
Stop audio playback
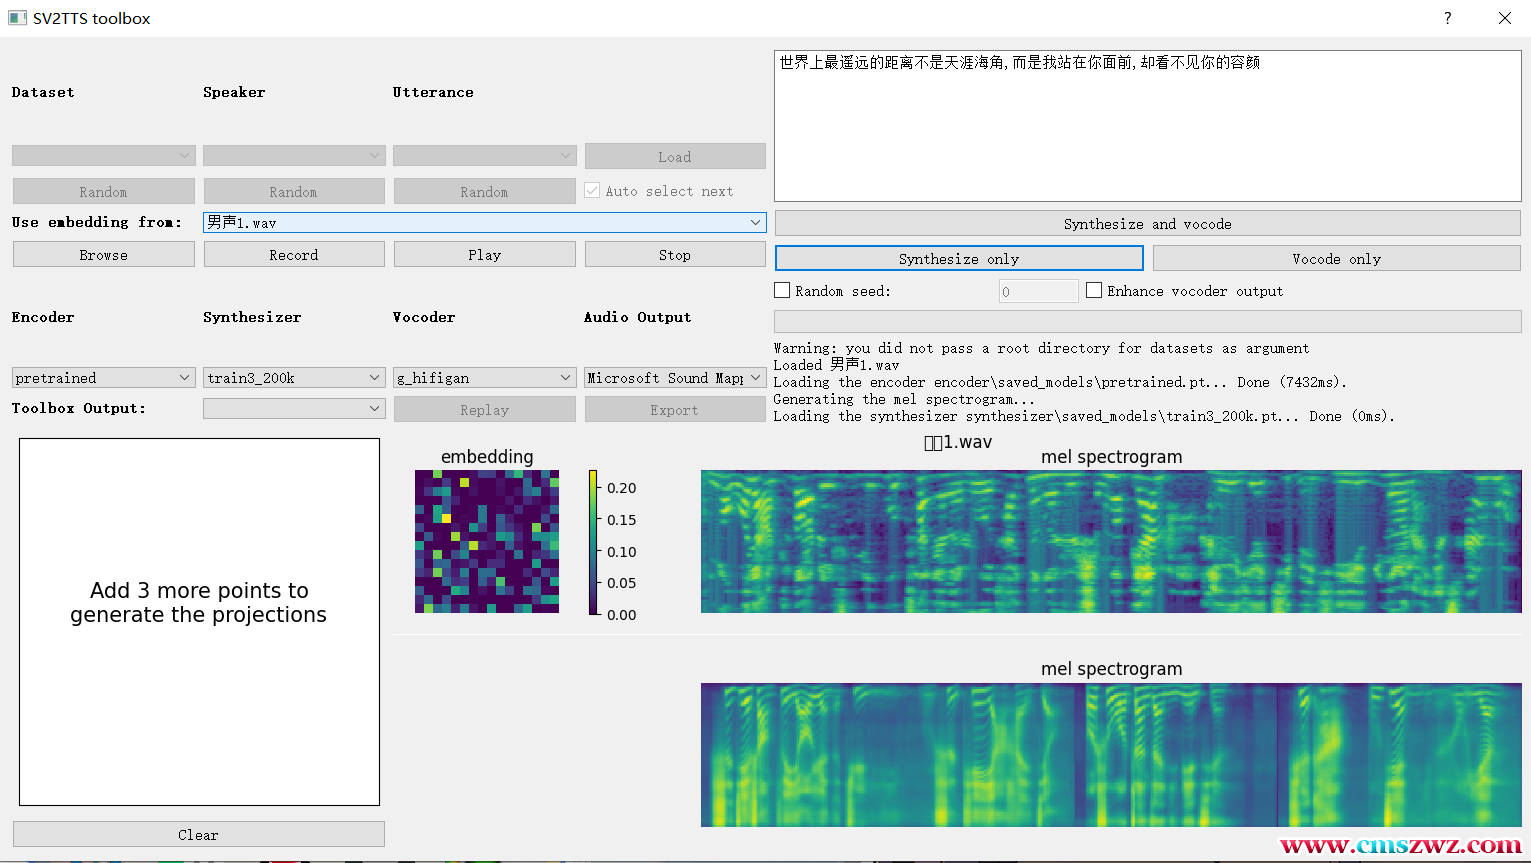tap(674, 255)
